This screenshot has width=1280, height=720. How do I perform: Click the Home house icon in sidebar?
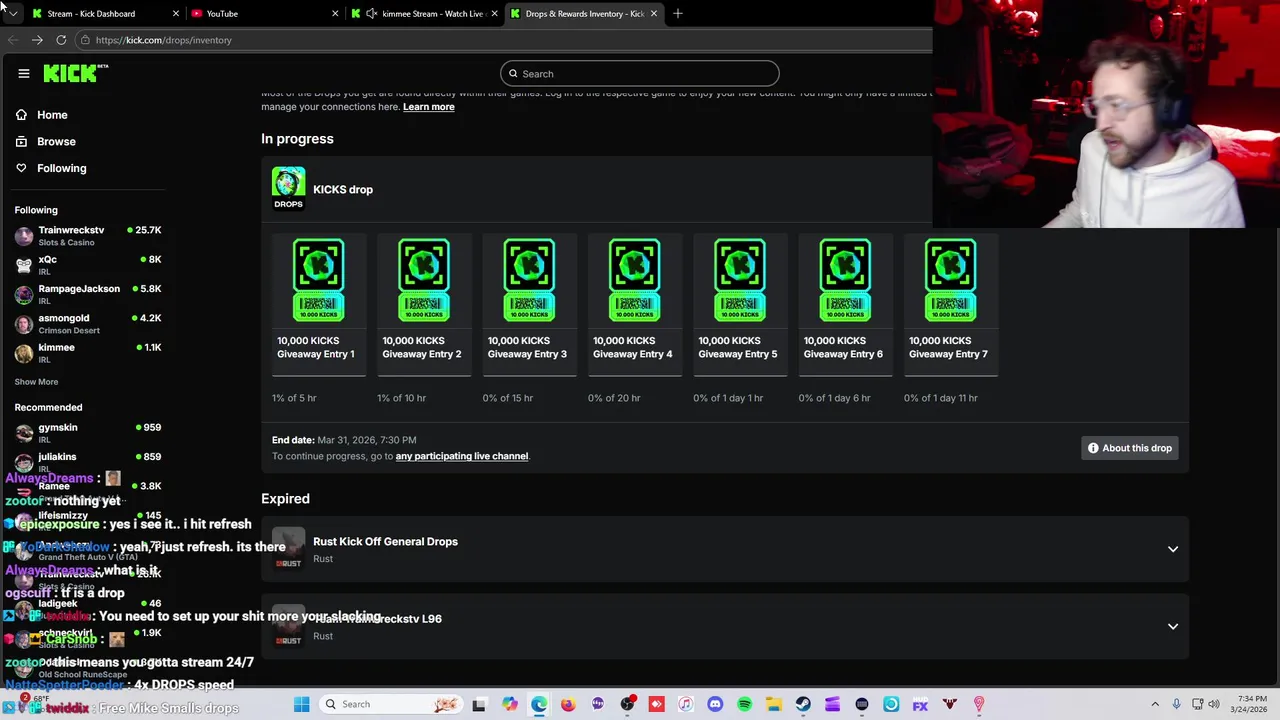[x=21, y=115]
